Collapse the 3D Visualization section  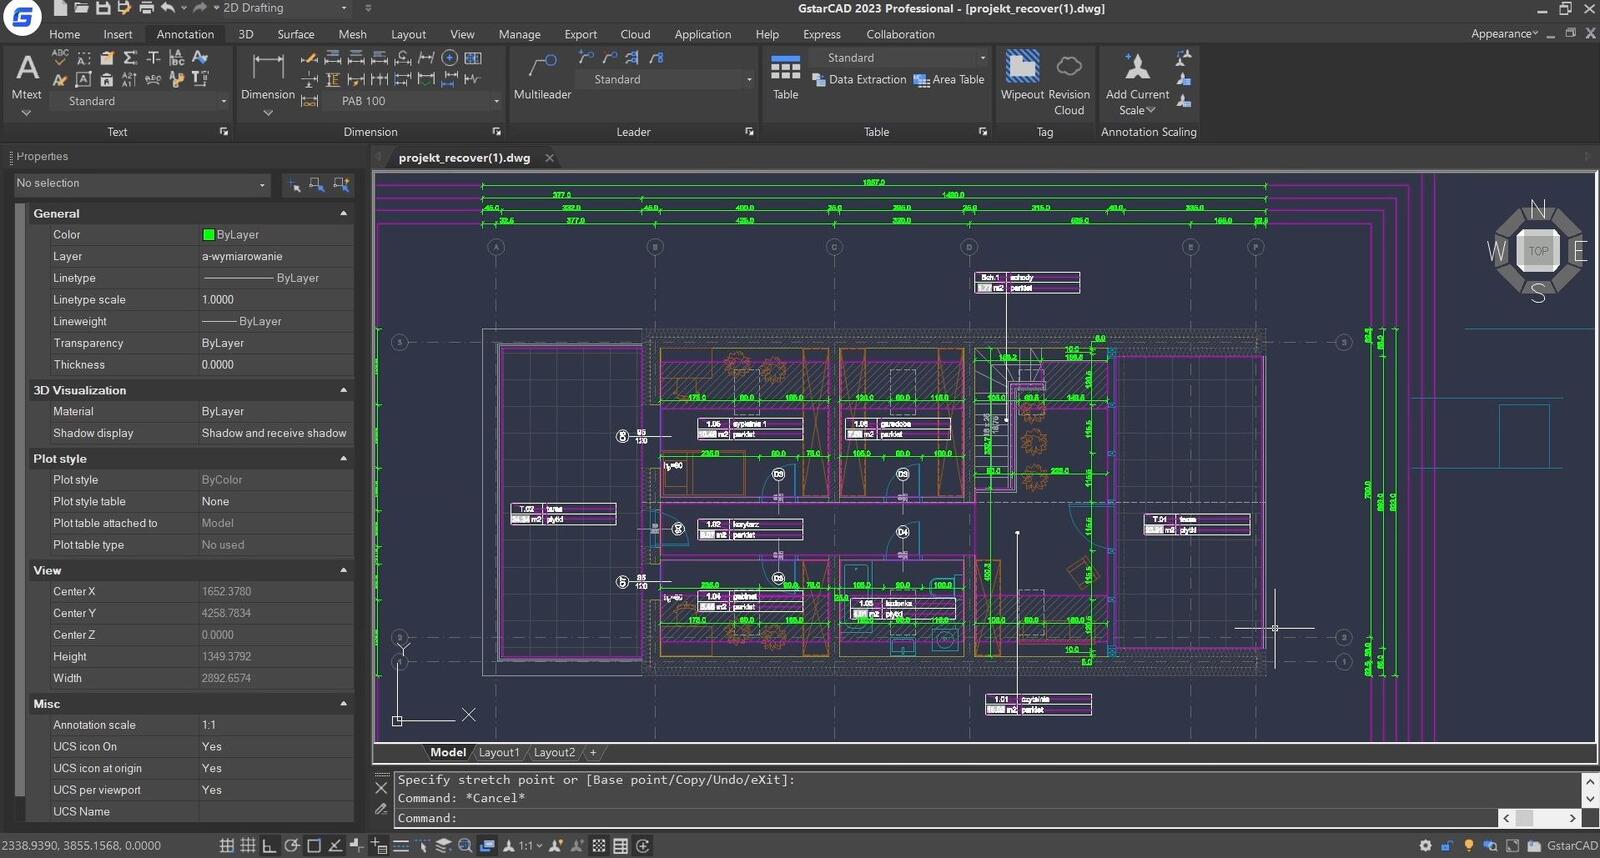[343, 390]
